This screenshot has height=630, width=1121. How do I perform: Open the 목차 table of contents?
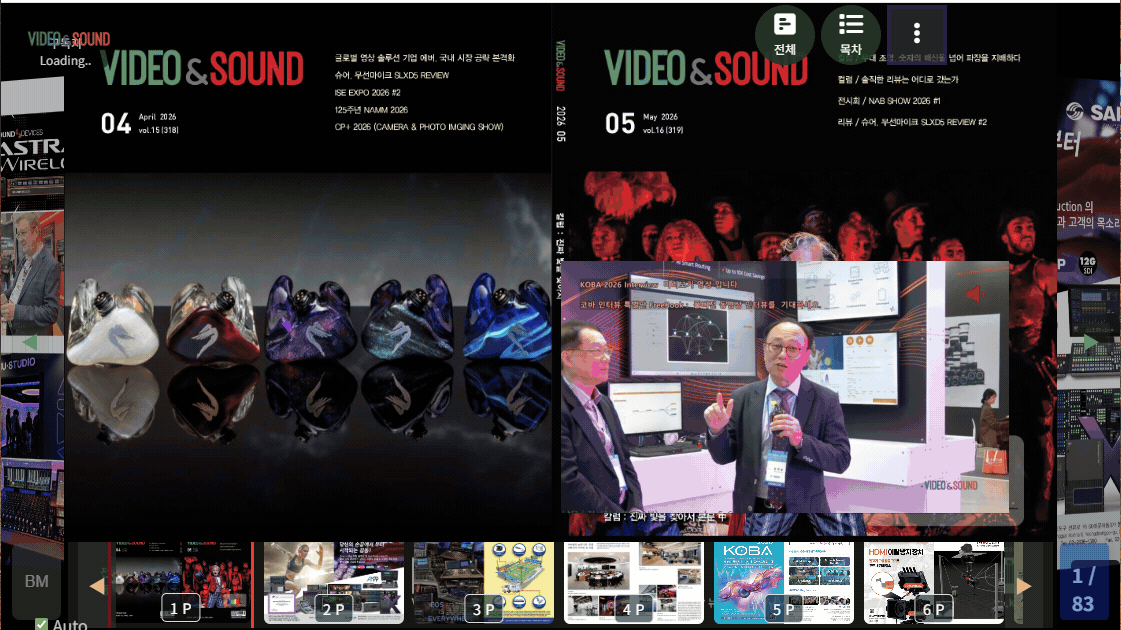click(x=850, y=34)
